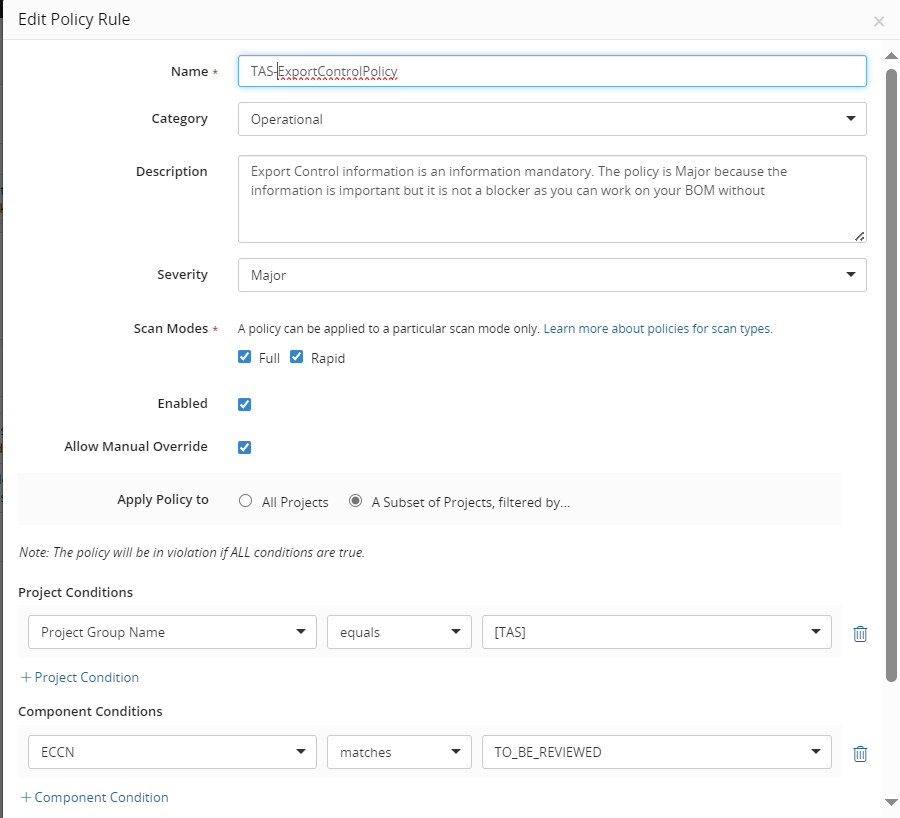Image resolution: width=900 pixels, height=818 pixels.
Task: Click into the Name input field
Action: pyautogui.click(x=552, y=71)
